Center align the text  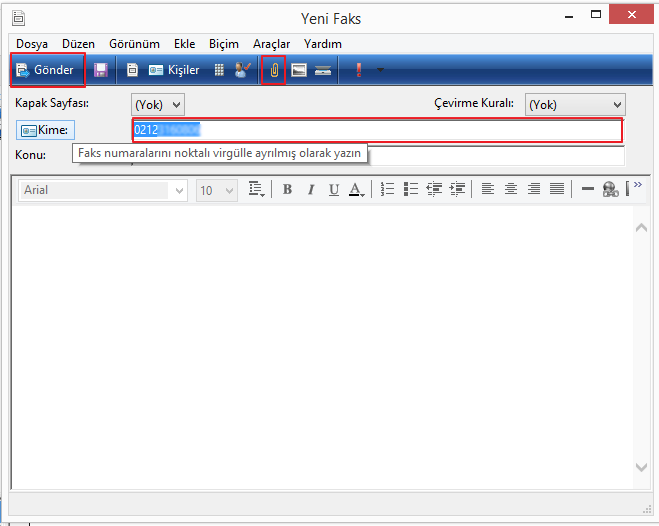[x=511, y=189]
